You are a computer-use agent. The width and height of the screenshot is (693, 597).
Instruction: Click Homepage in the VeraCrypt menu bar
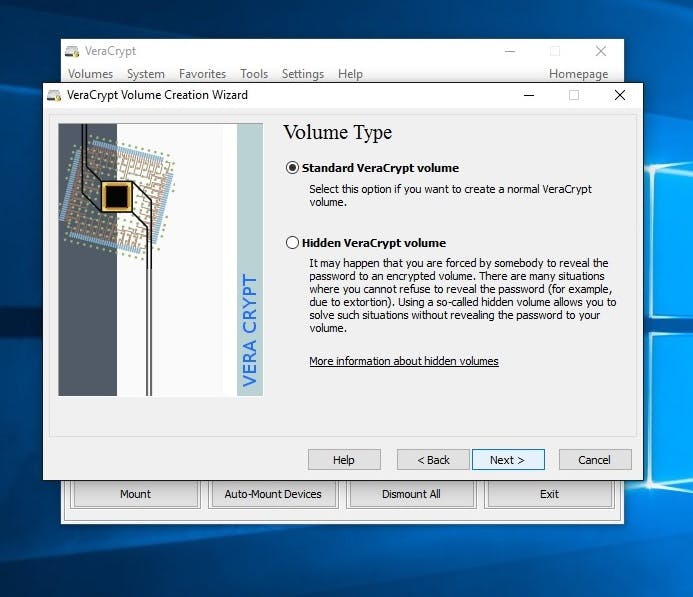(x=578, y=74)
